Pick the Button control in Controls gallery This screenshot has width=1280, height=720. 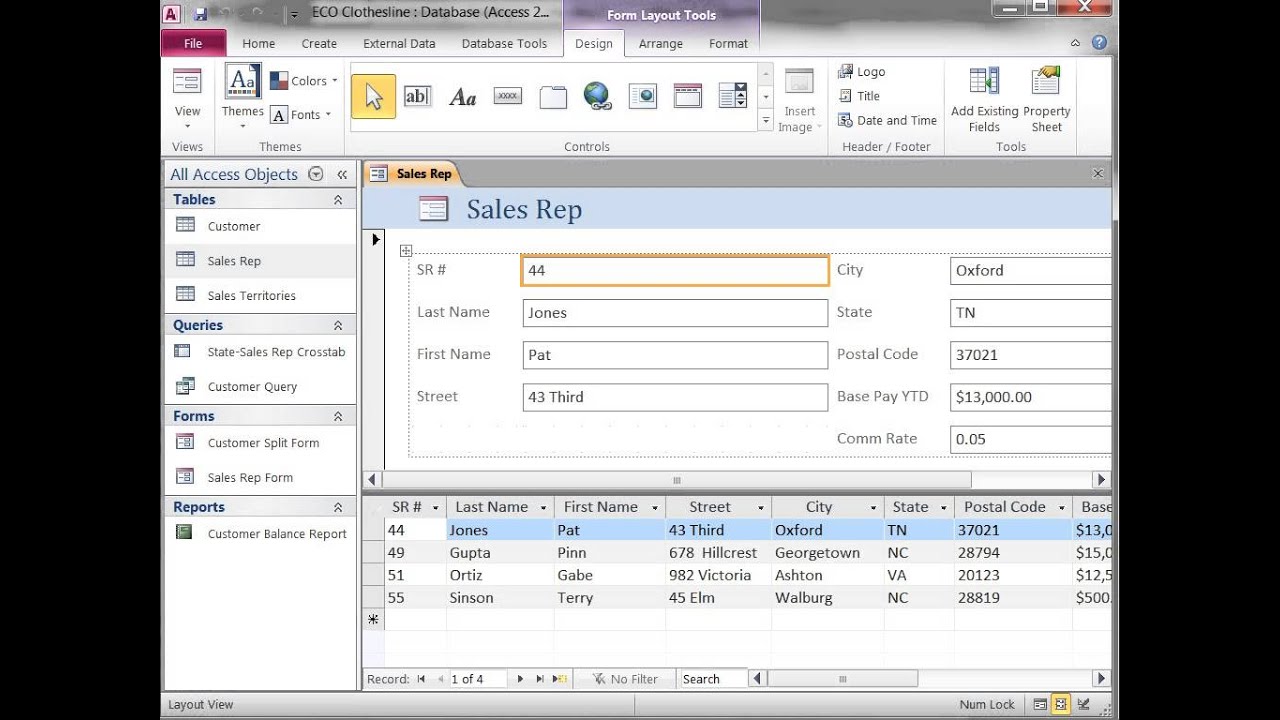507,96
